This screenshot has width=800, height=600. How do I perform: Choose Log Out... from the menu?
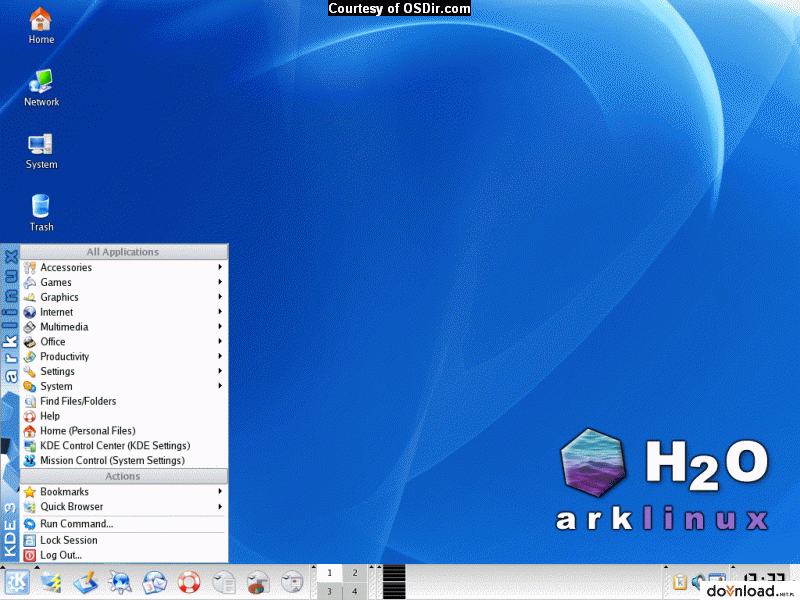click(x=123, y=555)
